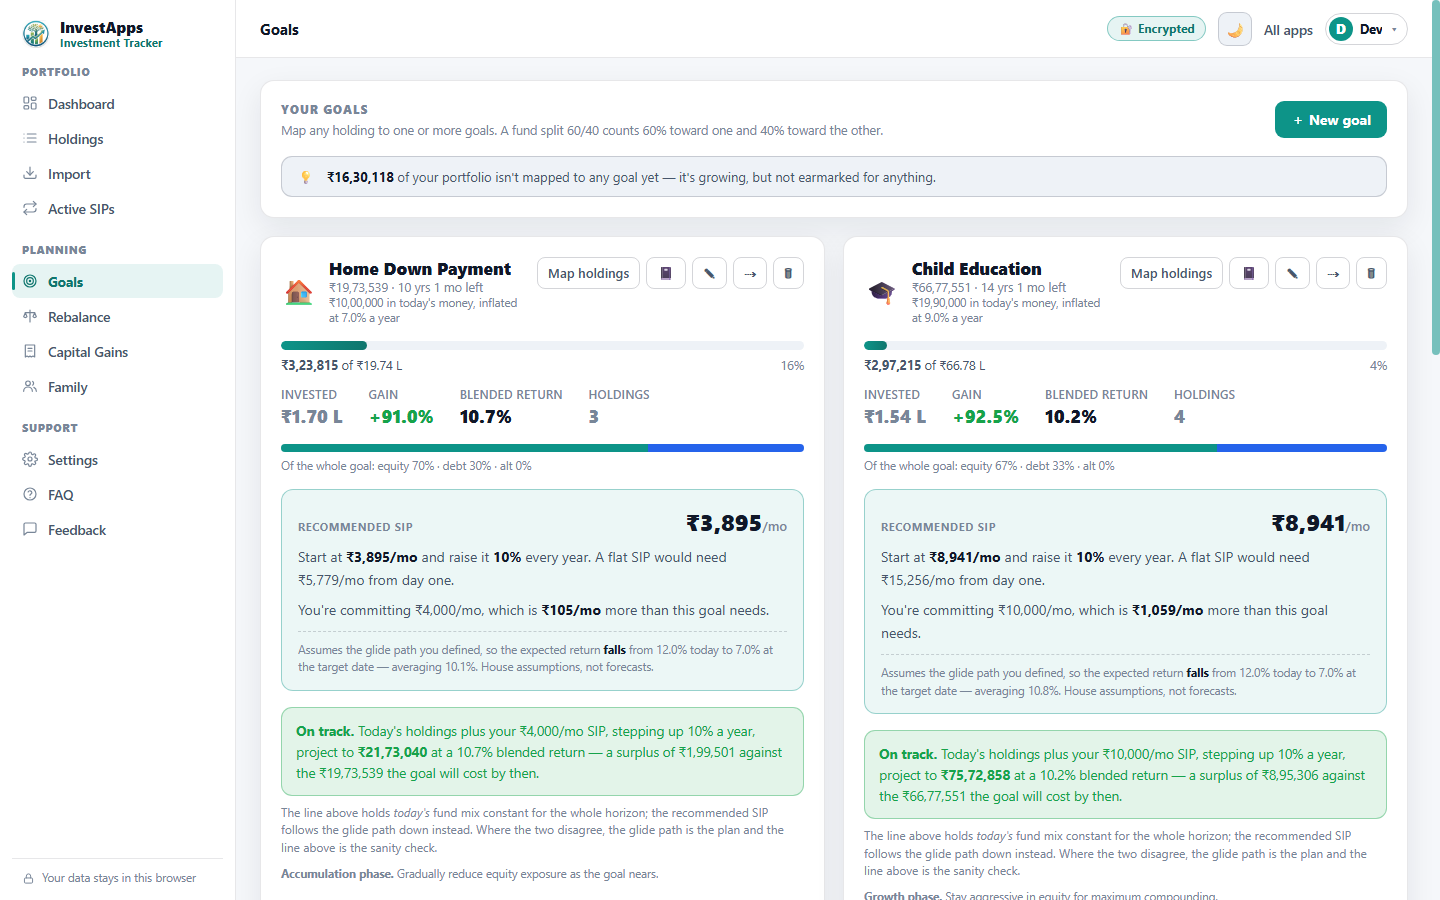1440x900 pixels.
Task: Map holdings for Child Education
Action: (x=1172, y=273)
